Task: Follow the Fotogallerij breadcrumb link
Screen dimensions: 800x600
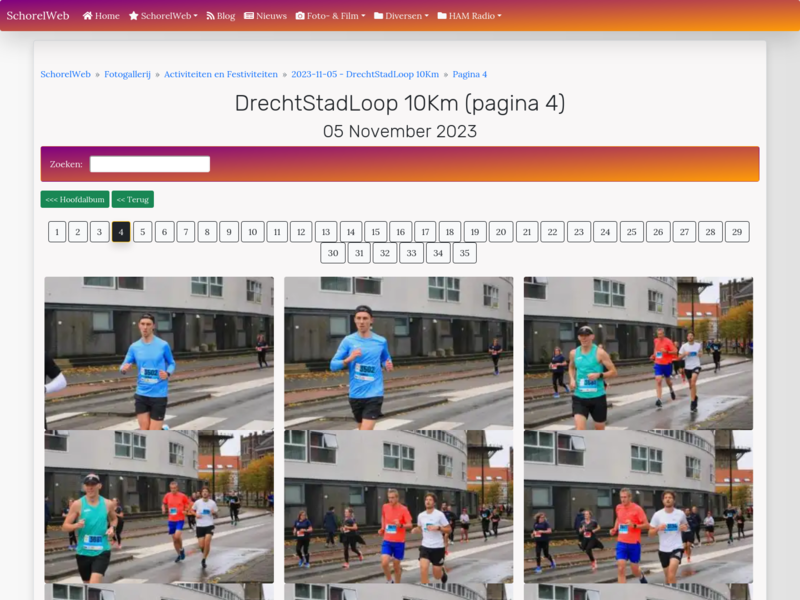Action: pos(128,74)
